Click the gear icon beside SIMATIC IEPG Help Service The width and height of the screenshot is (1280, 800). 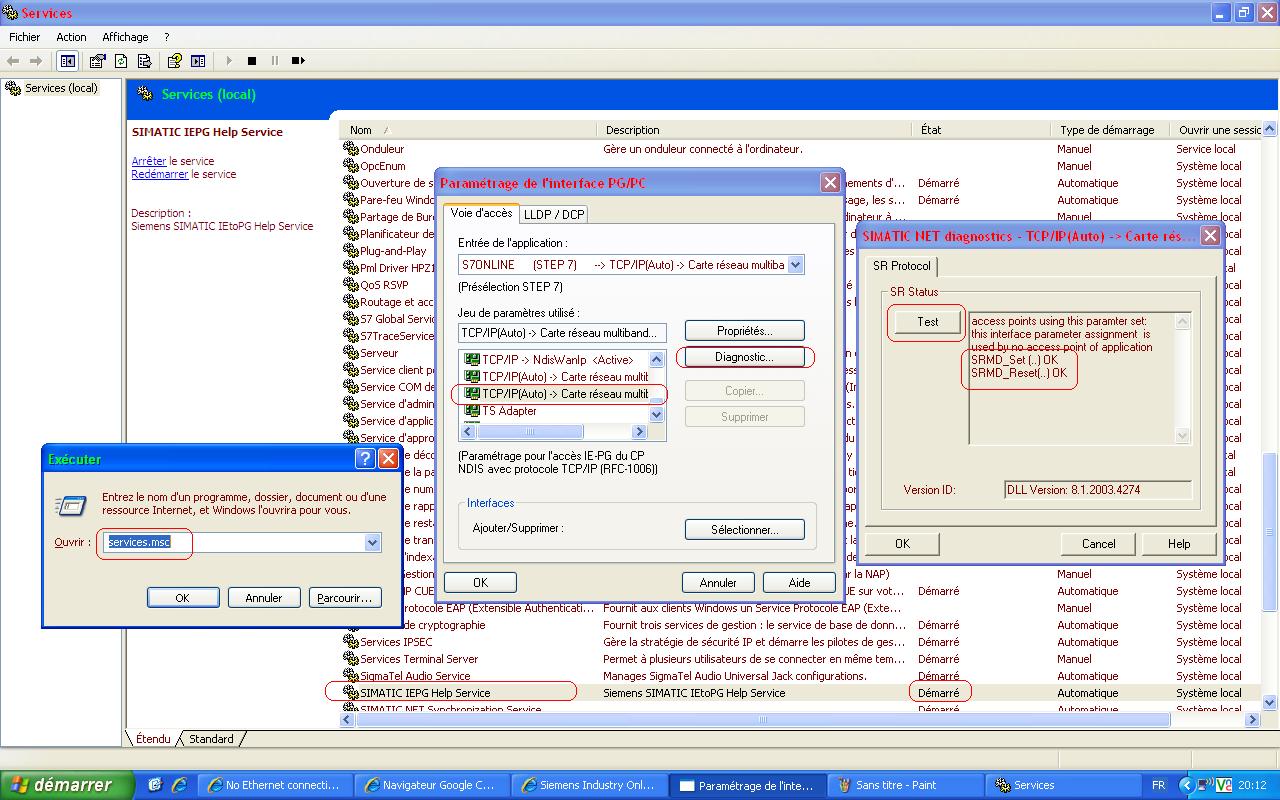(350, 693)
